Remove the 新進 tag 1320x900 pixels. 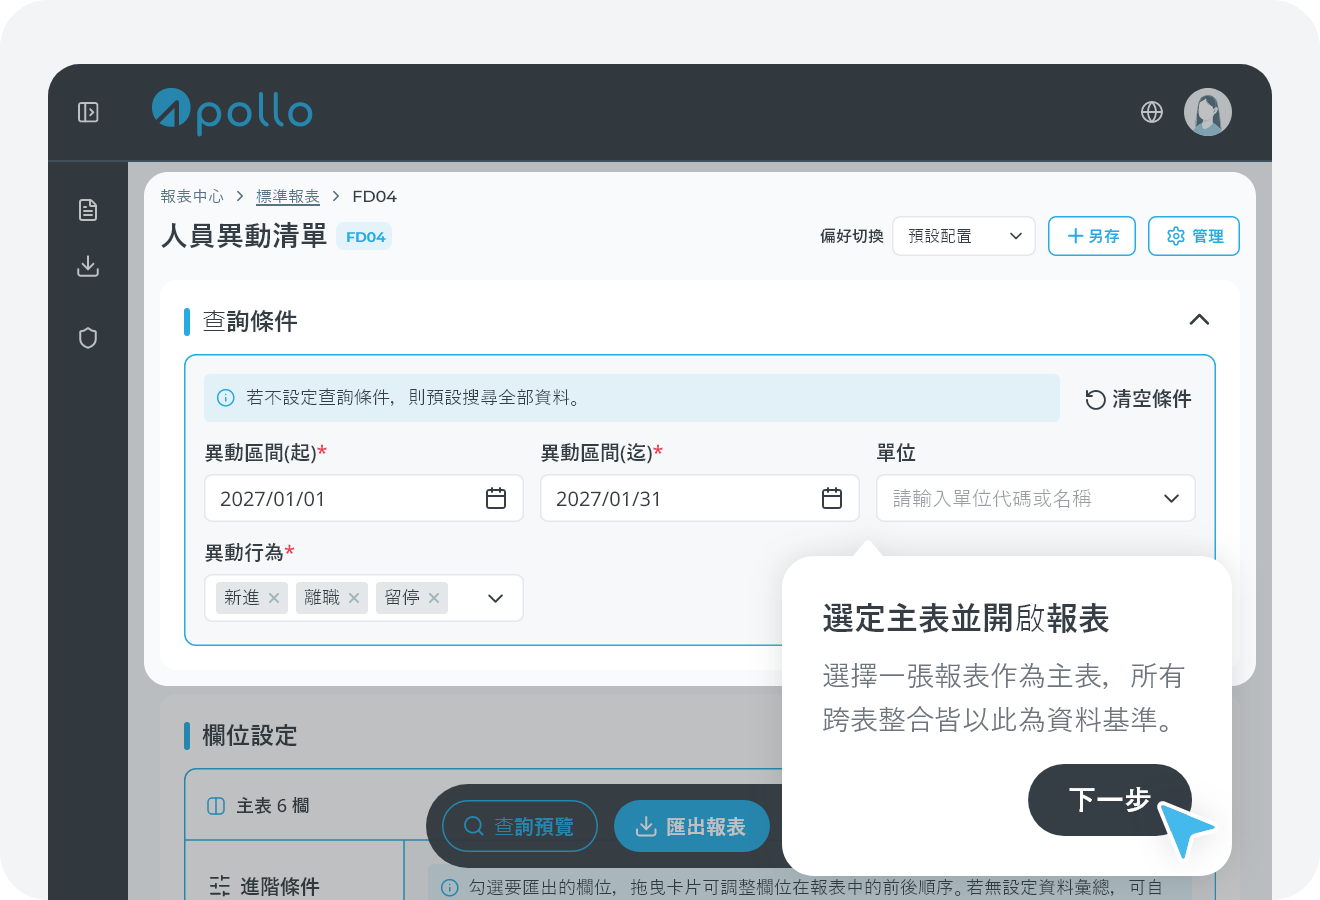(x=274, y=598)
